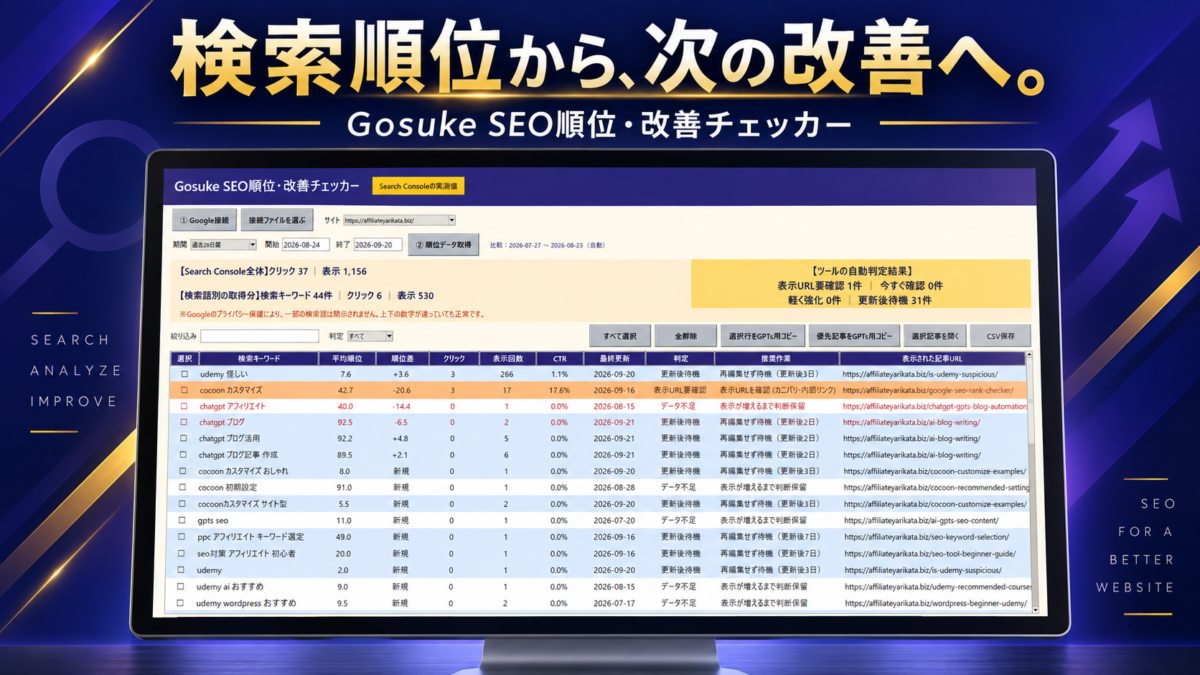
Task: Open the サイト URL dropdown
Action: (x=399, y=220)
